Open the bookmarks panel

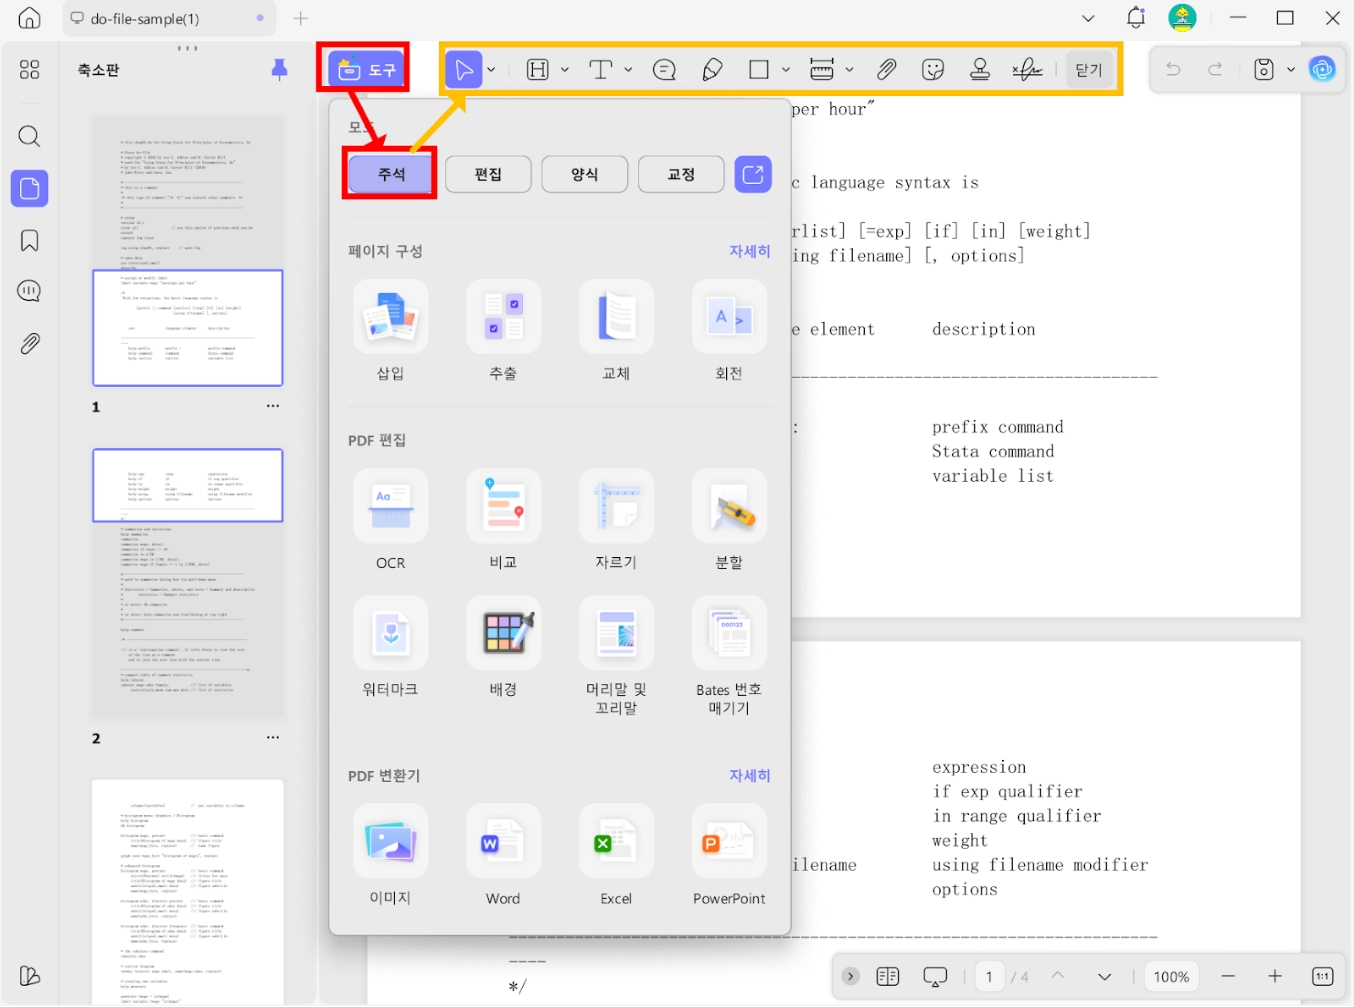(x=30, y=241)
